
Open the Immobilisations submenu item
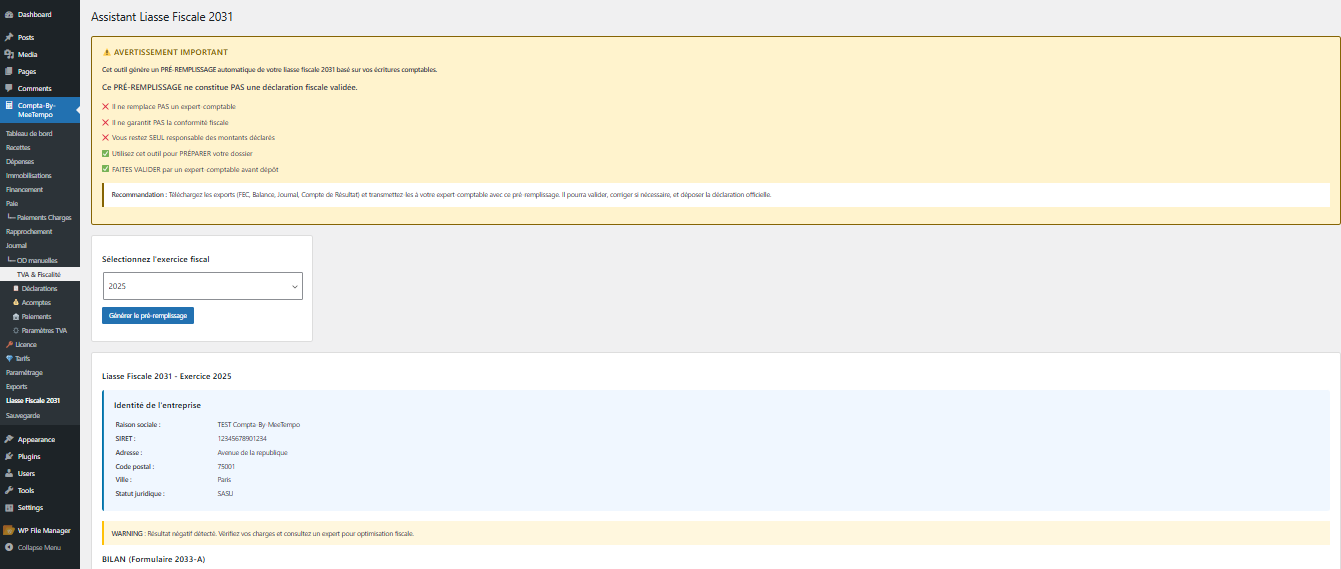[x=30, y=175]
